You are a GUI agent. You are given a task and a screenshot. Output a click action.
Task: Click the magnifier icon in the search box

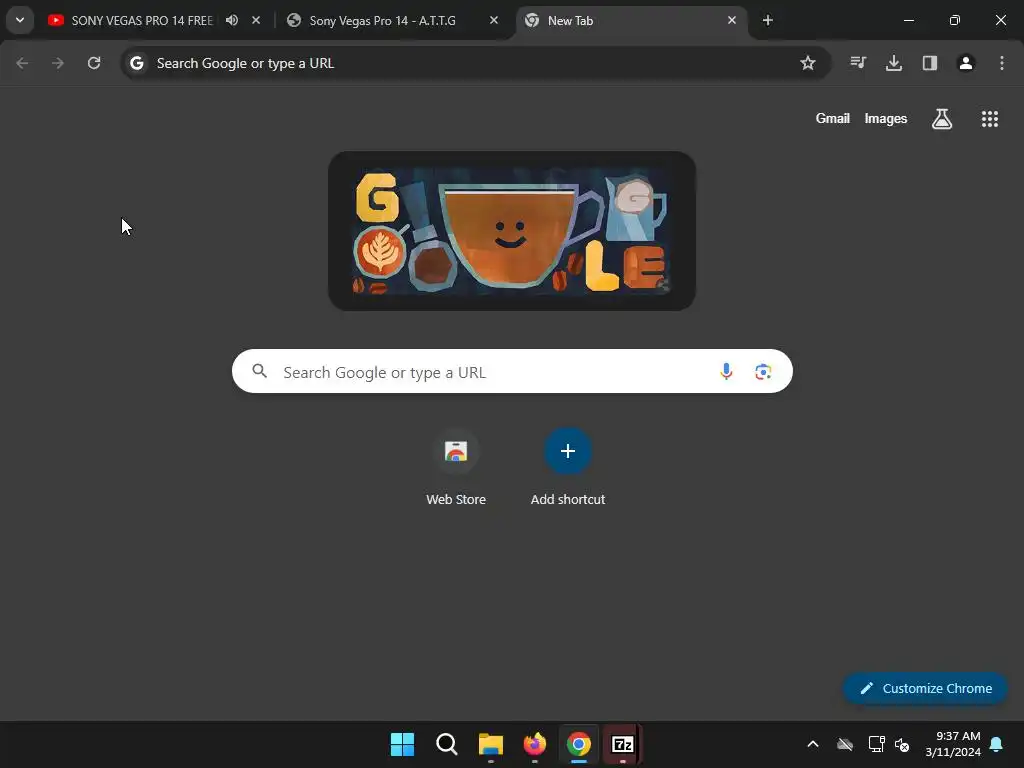260,371
